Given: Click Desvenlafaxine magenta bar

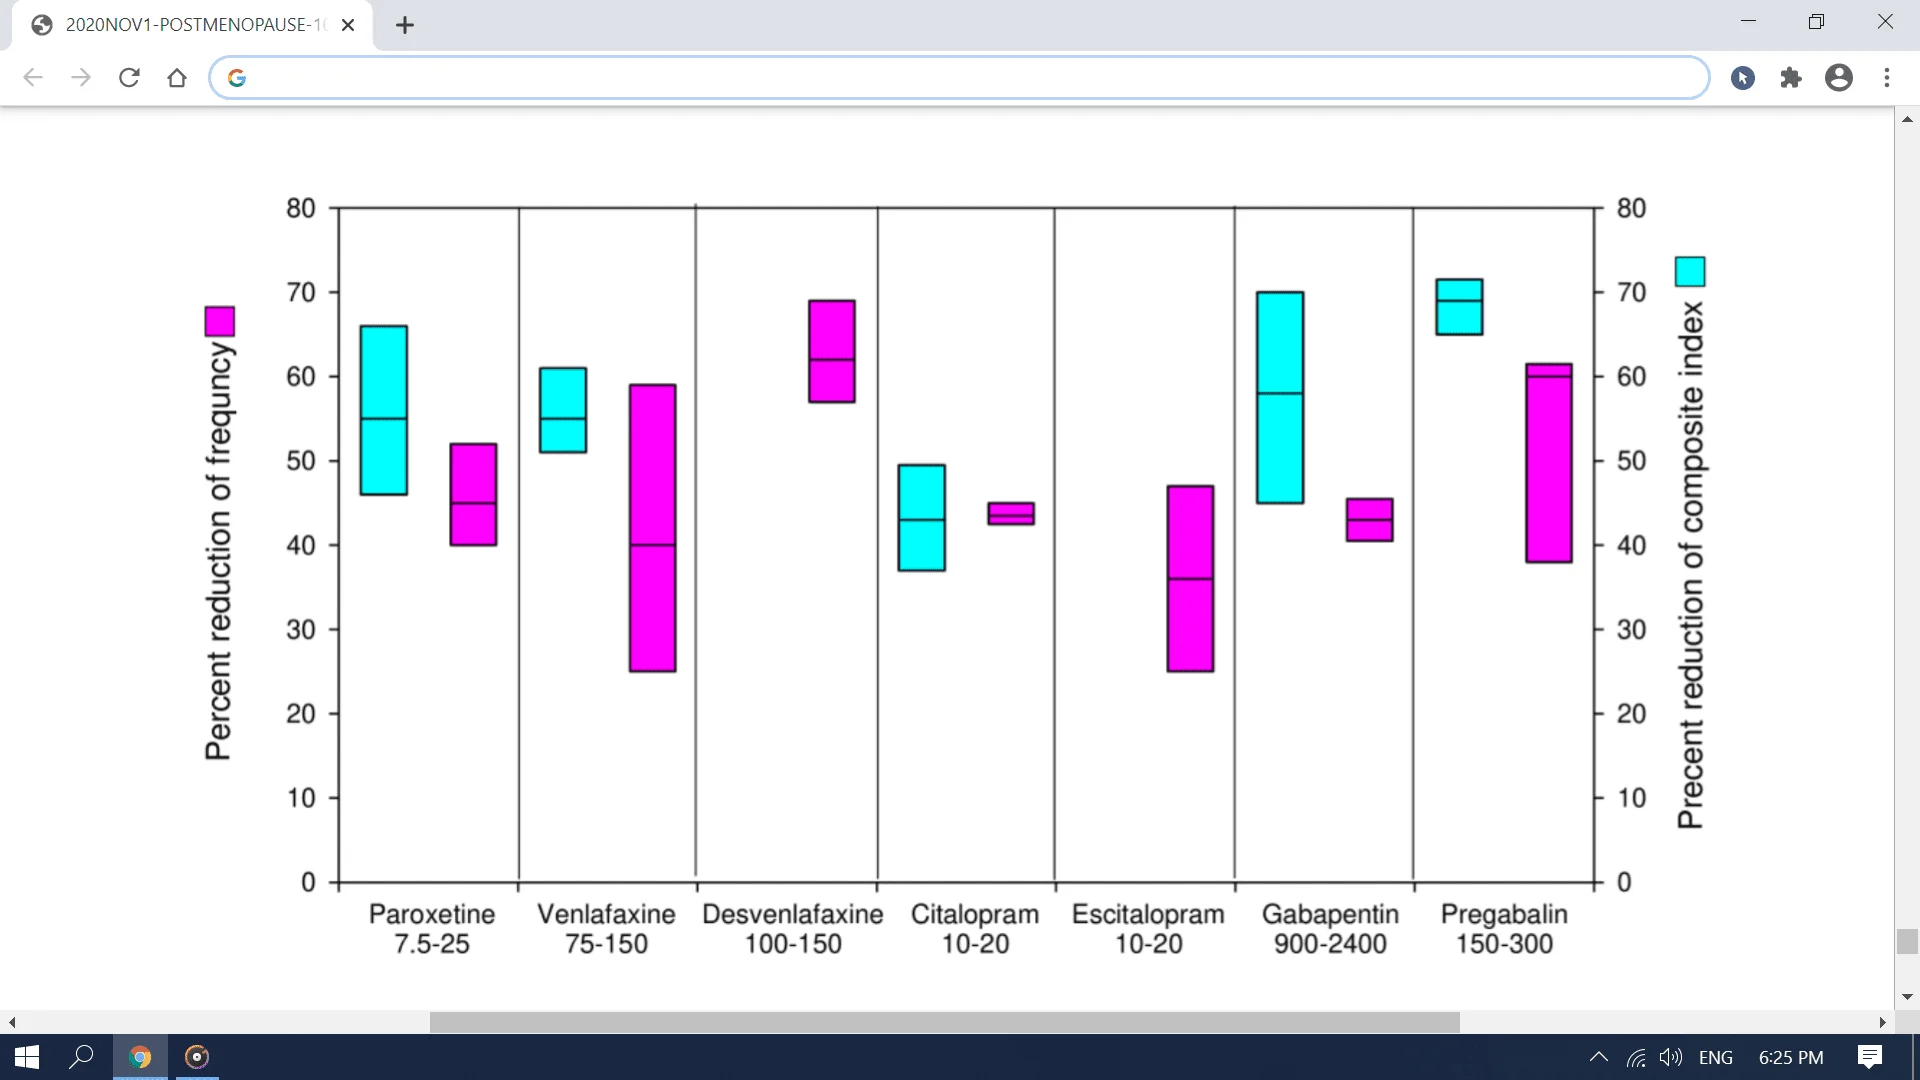Looking at the screenshot, I should 832,351.
